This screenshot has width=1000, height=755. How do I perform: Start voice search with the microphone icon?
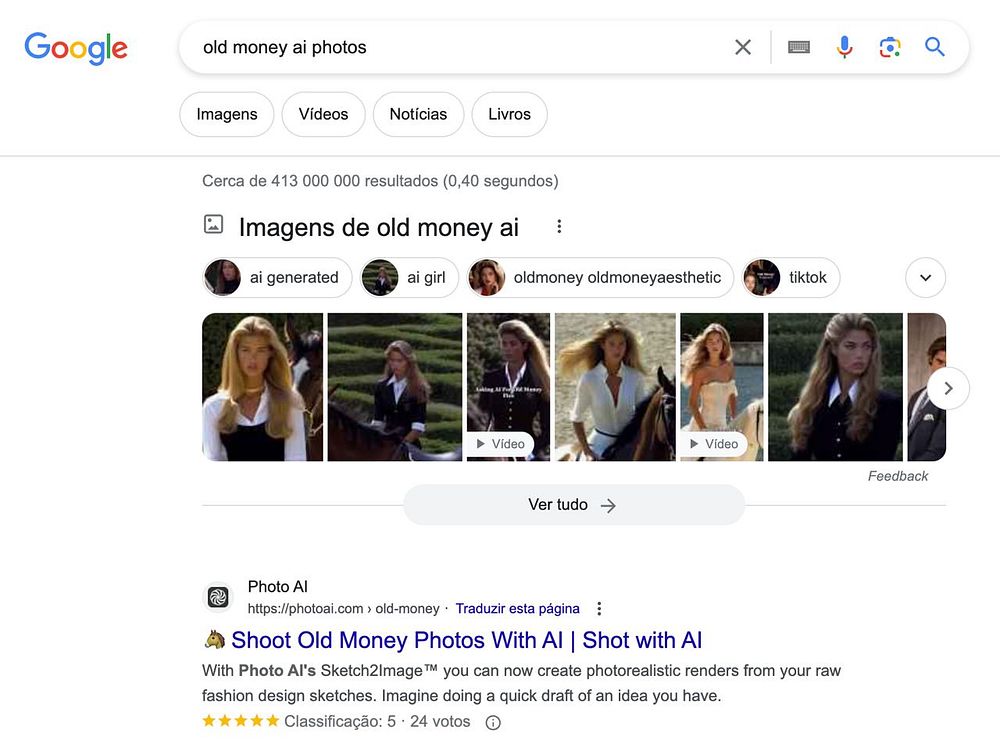[x=844, y=47]
